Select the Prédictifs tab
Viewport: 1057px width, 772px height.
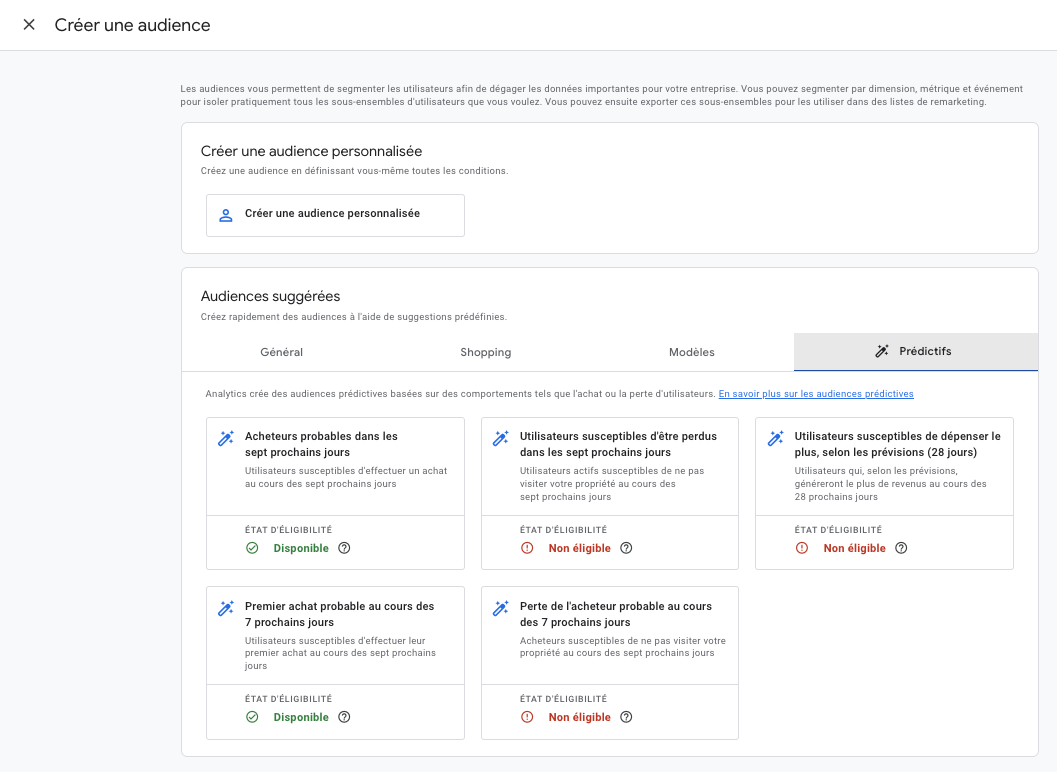click(915, 352)
